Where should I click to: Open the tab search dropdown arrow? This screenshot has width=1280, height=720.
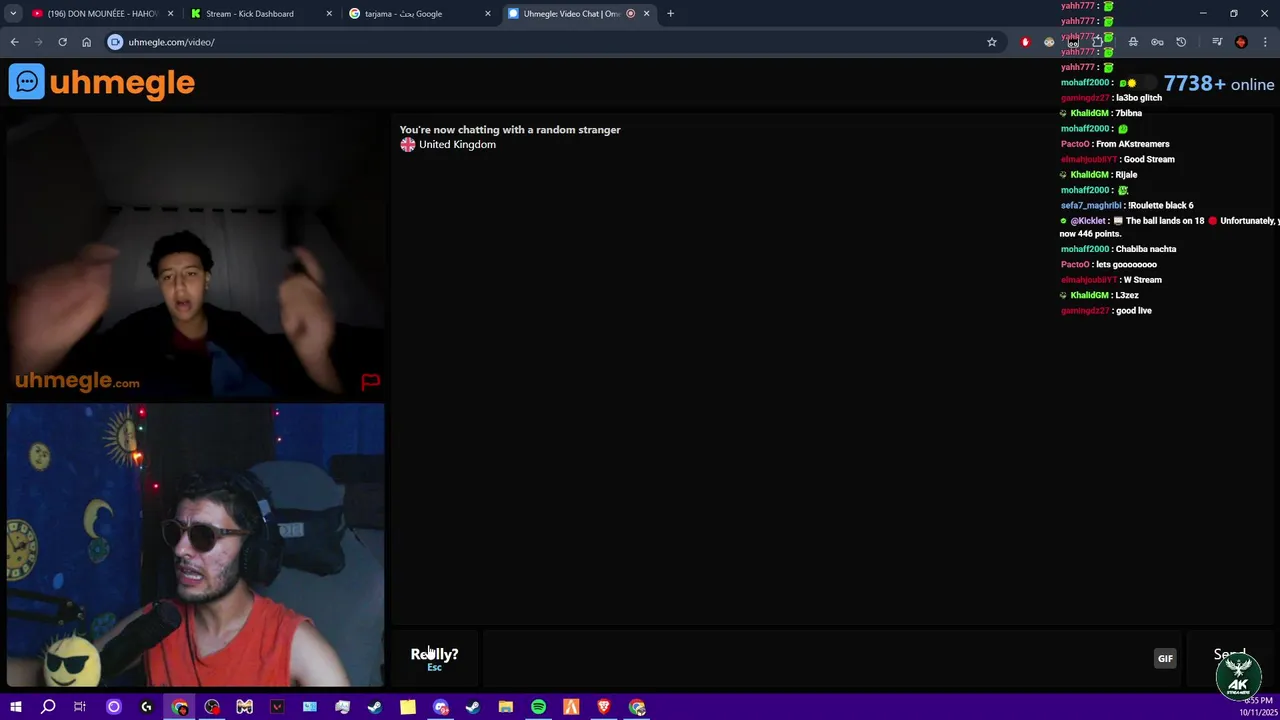[x=13, y=14]
